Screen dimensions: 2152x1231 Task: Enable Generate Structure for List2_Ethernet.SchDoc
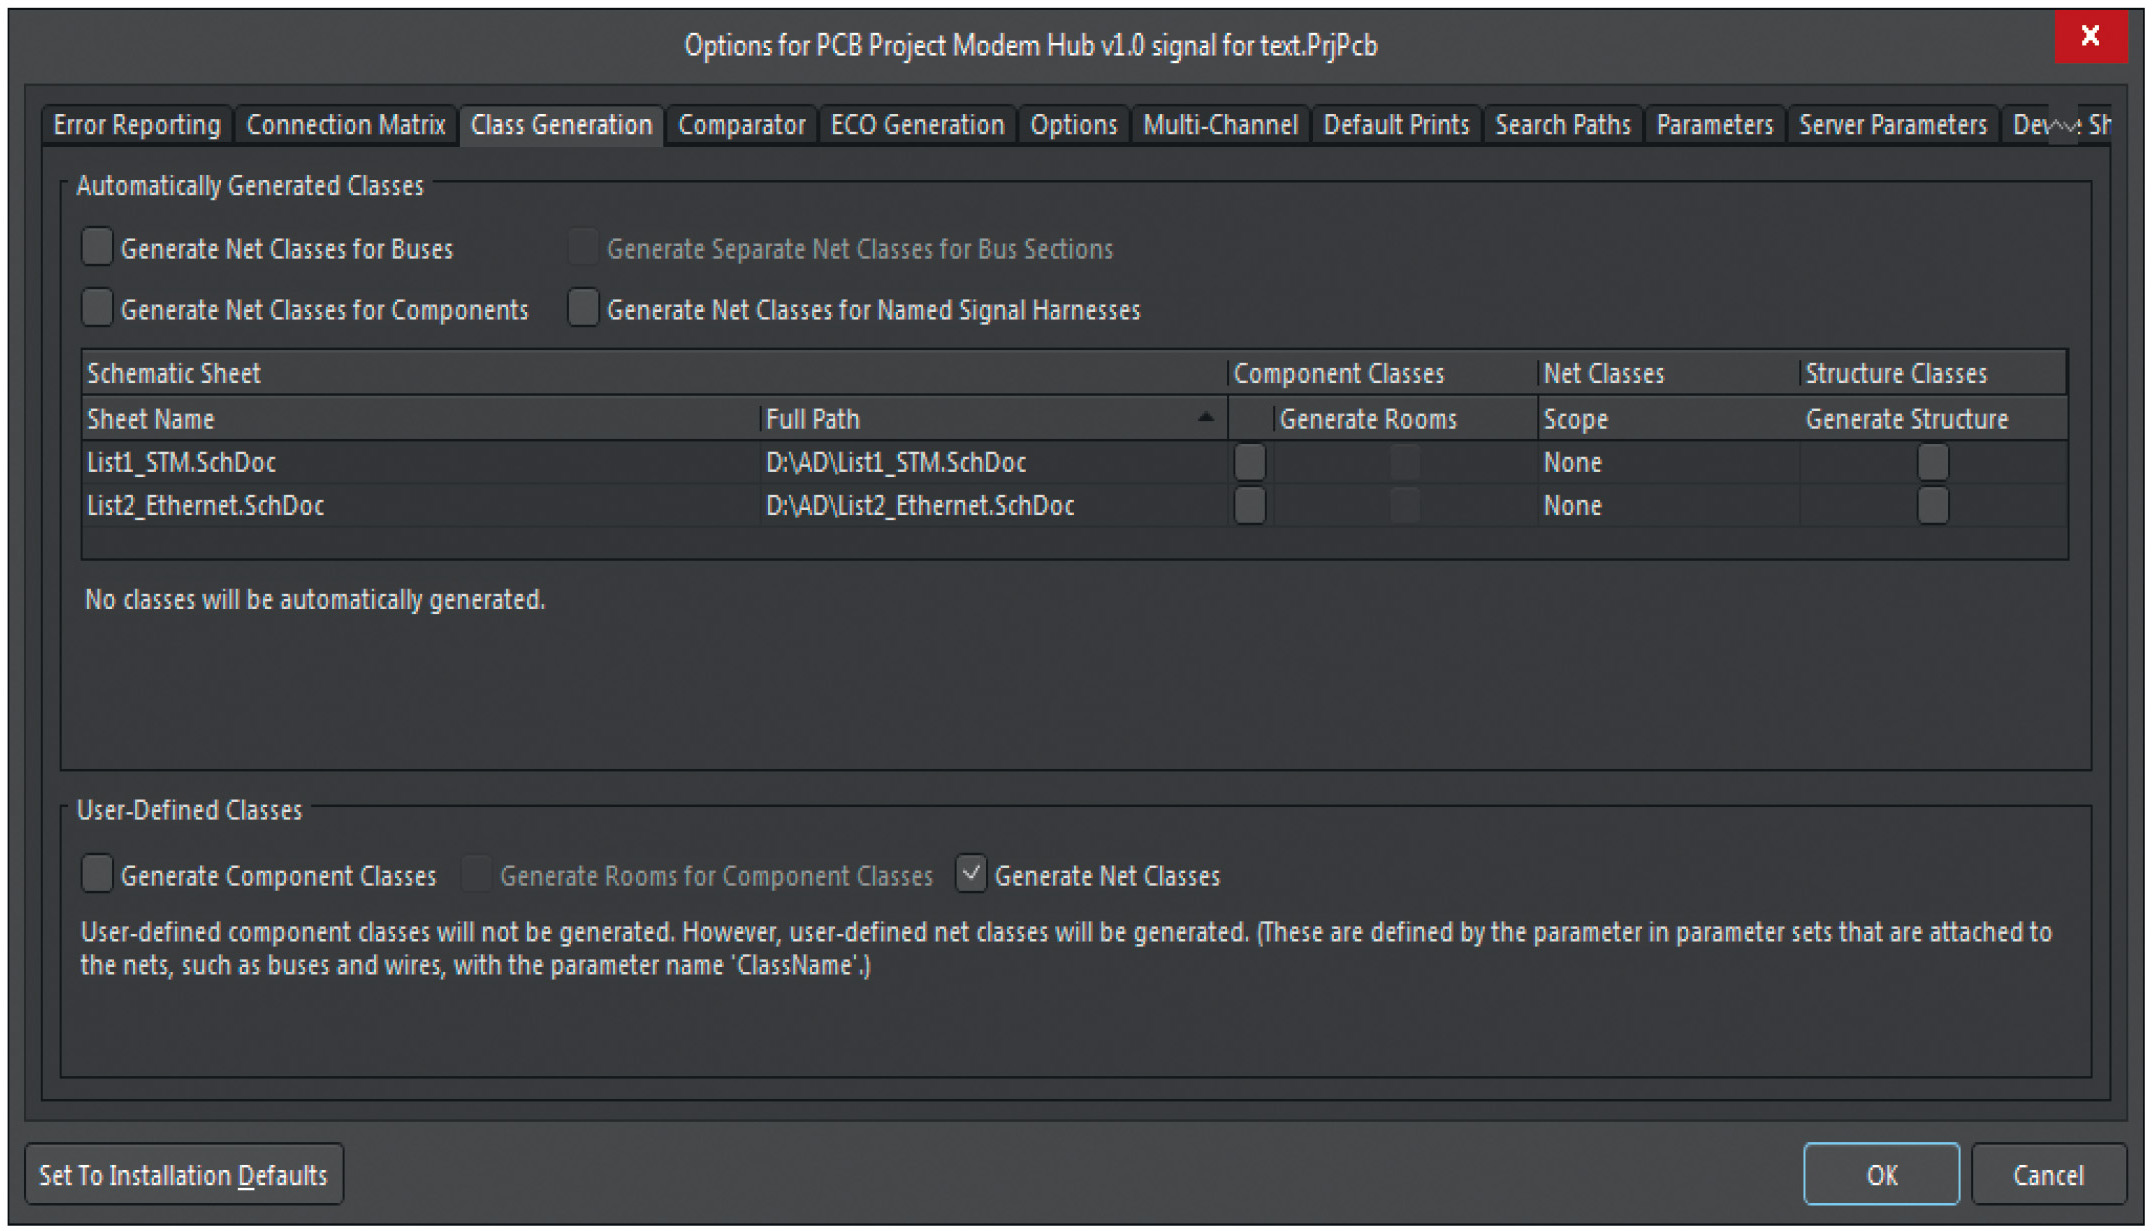[1932, 505]
